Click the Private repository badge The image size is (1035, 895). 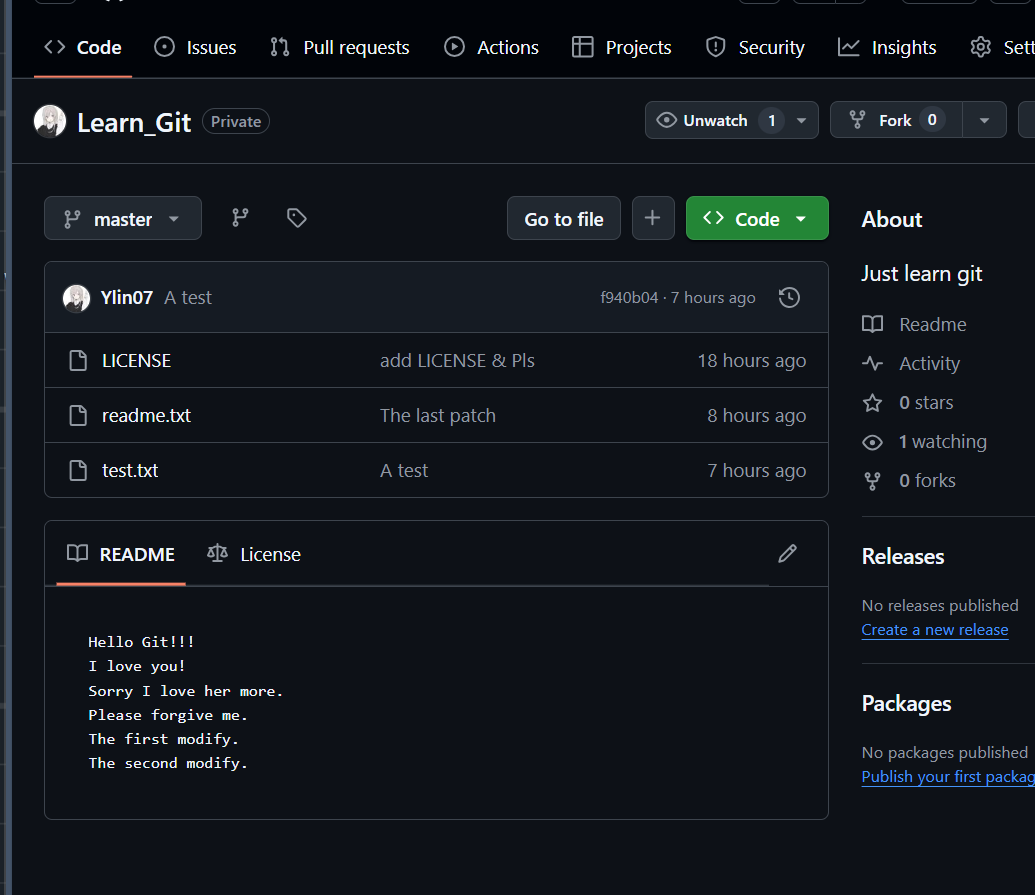(x=236, y=121)
